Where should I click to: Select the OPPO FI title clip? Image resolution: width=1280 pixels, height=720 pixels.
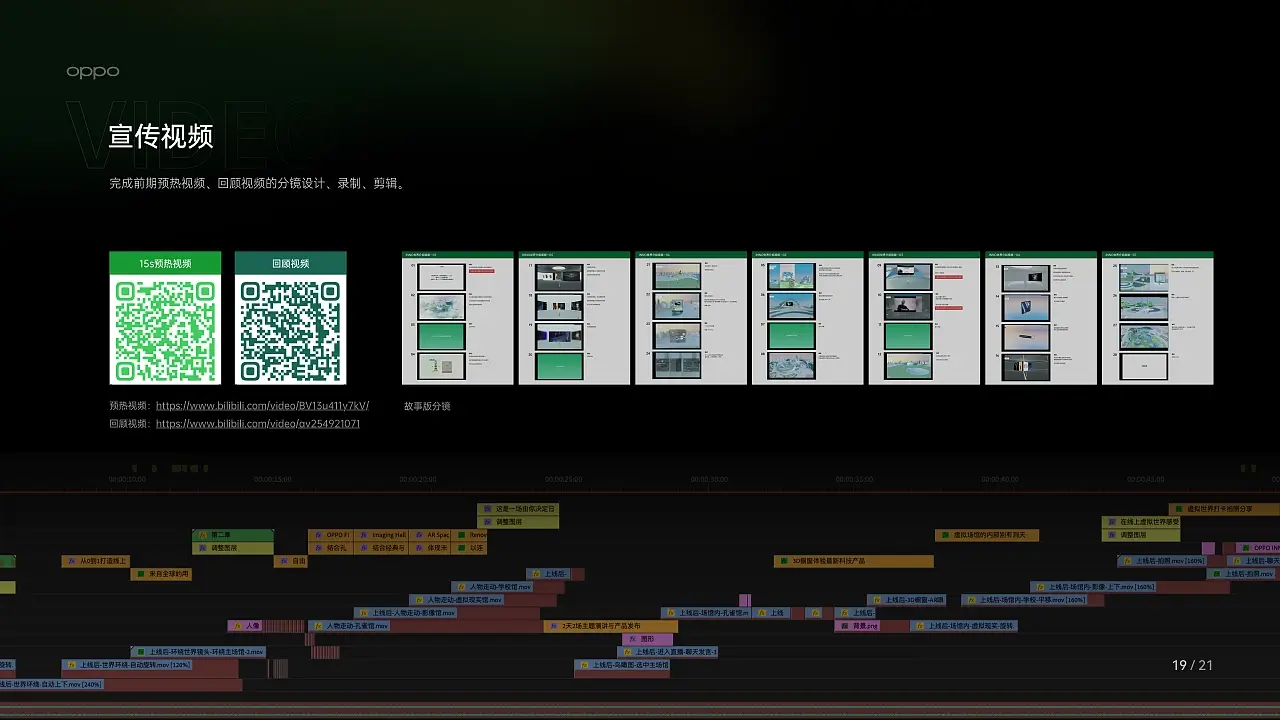[331, 535]
